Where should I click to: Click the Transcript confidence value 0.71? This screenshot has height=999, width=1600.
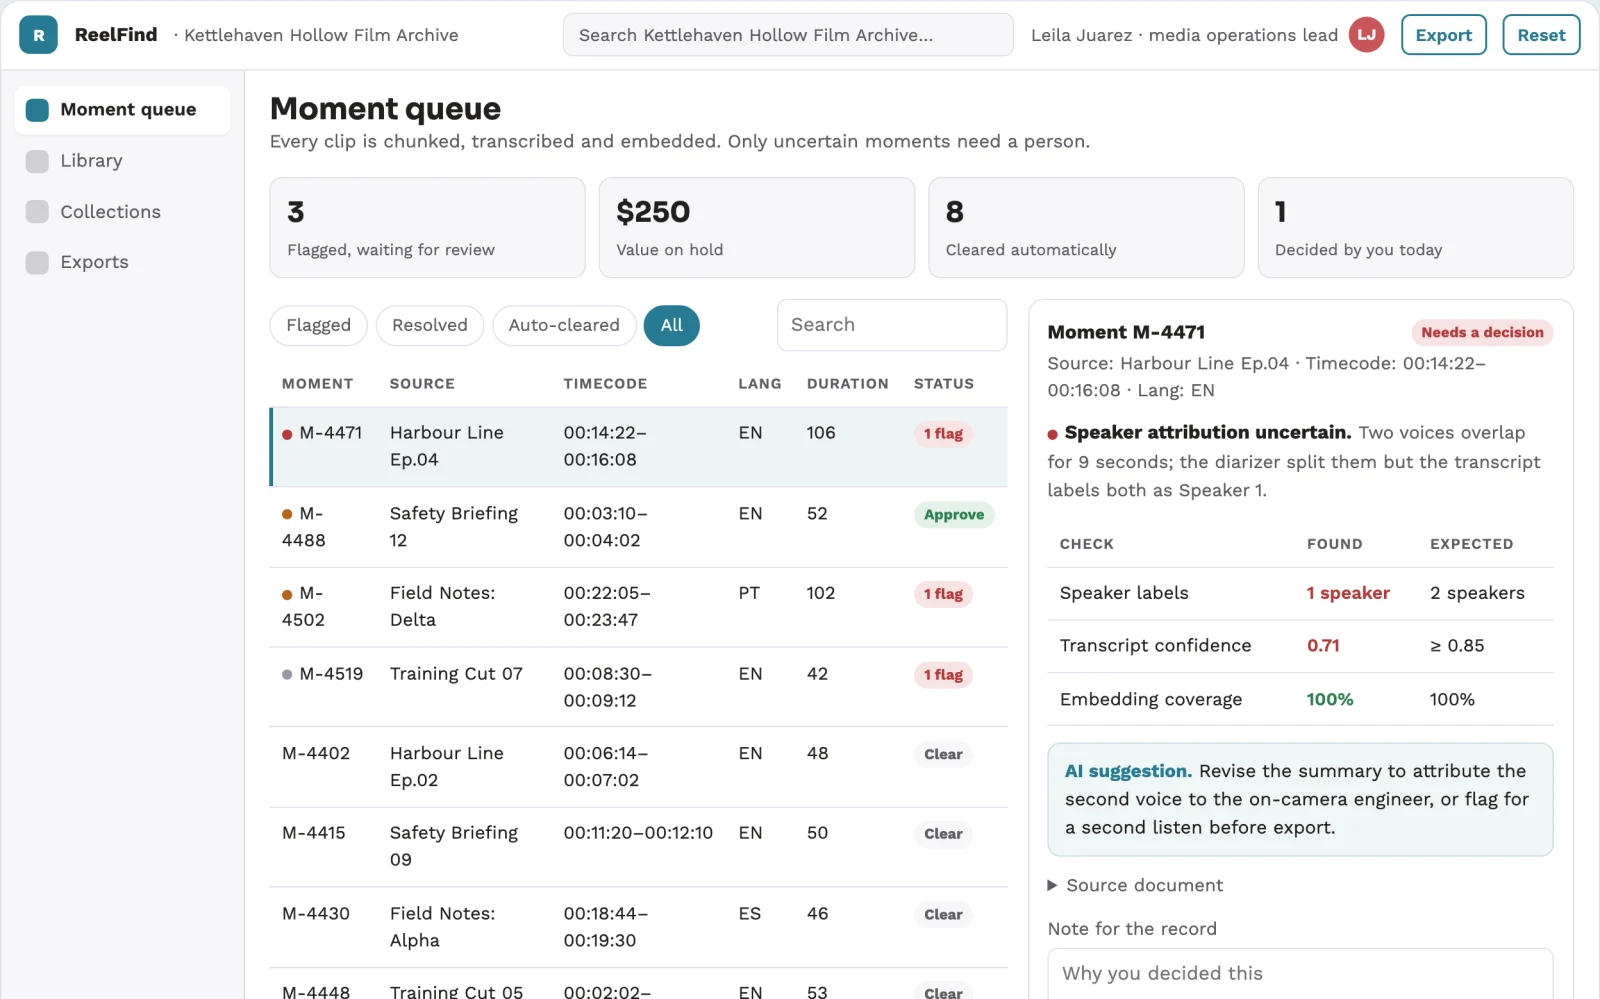1323,646
